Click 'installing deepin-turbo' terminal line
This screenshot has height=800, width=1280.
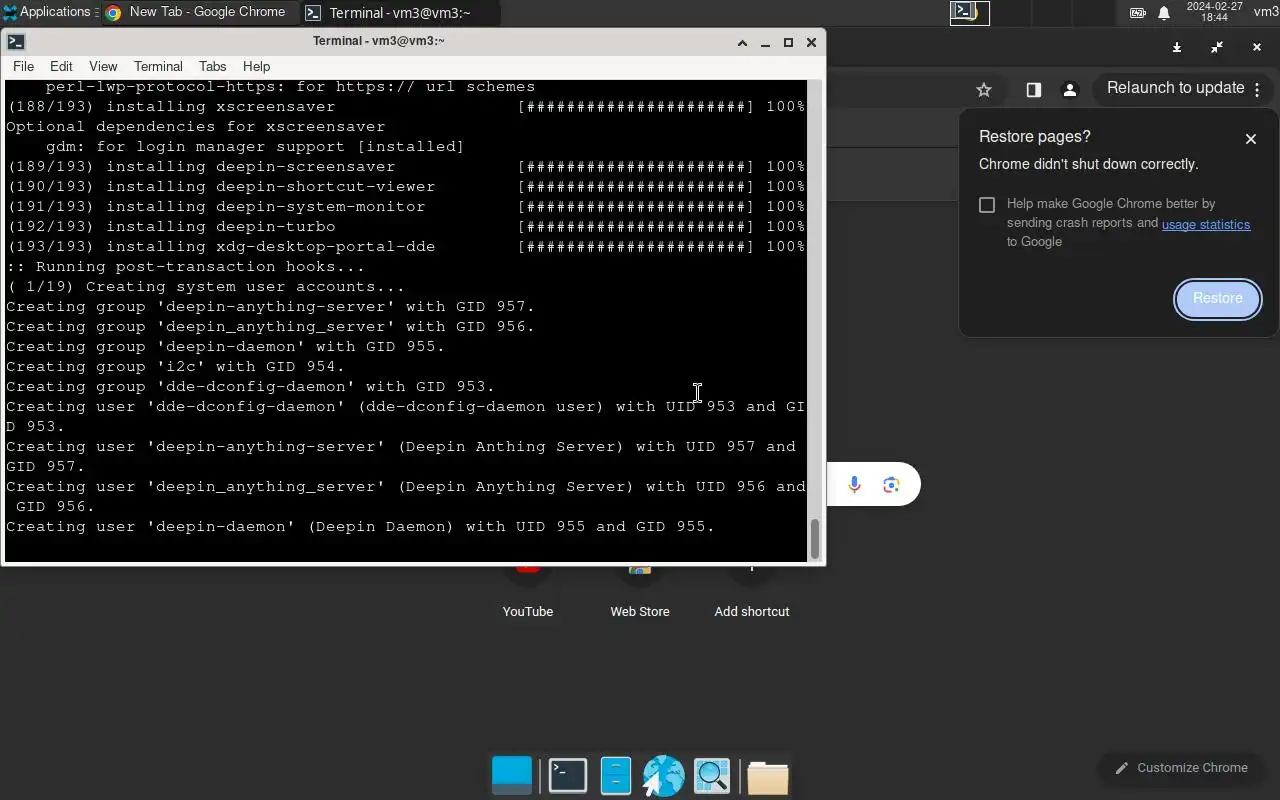pos(405,227)
